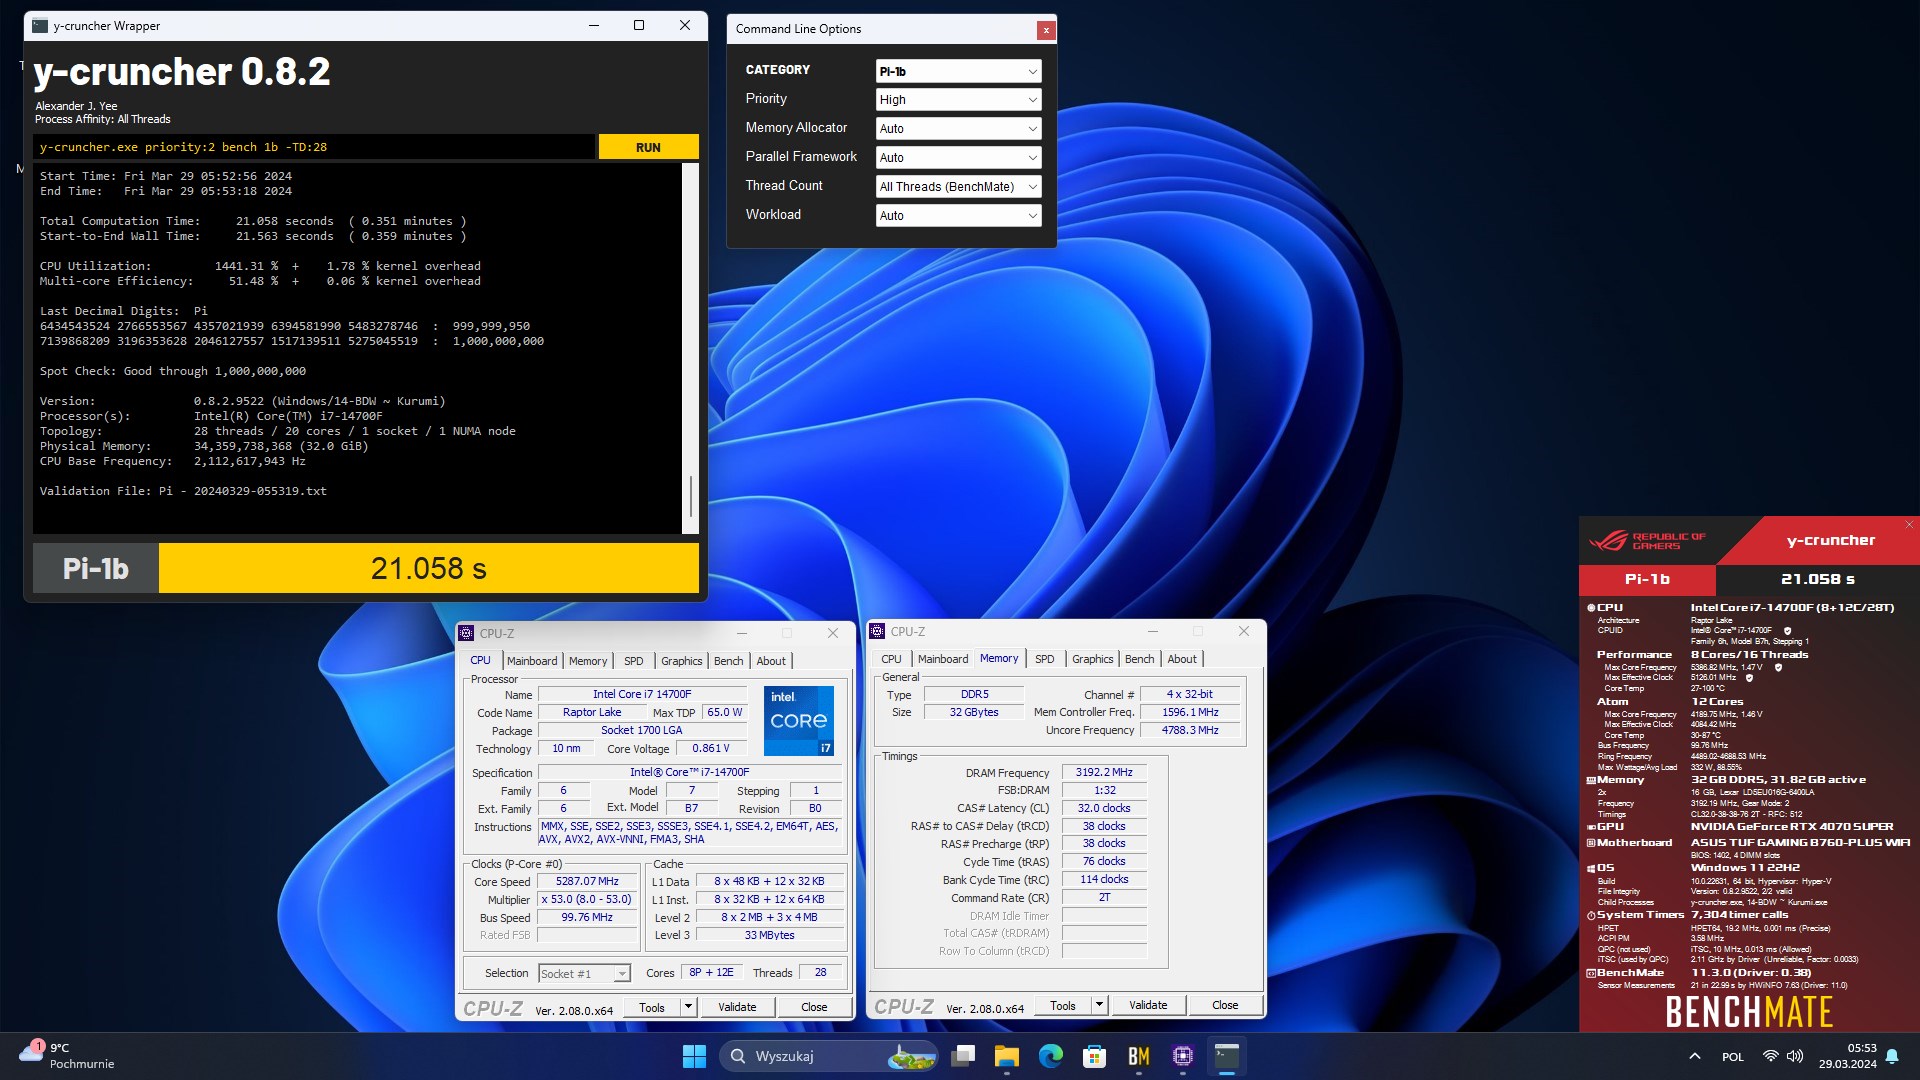Expand Tools arrow in left CPU-Z window
The width and height of the screenshot is (1920, 1080).
tap(688, 1007)
